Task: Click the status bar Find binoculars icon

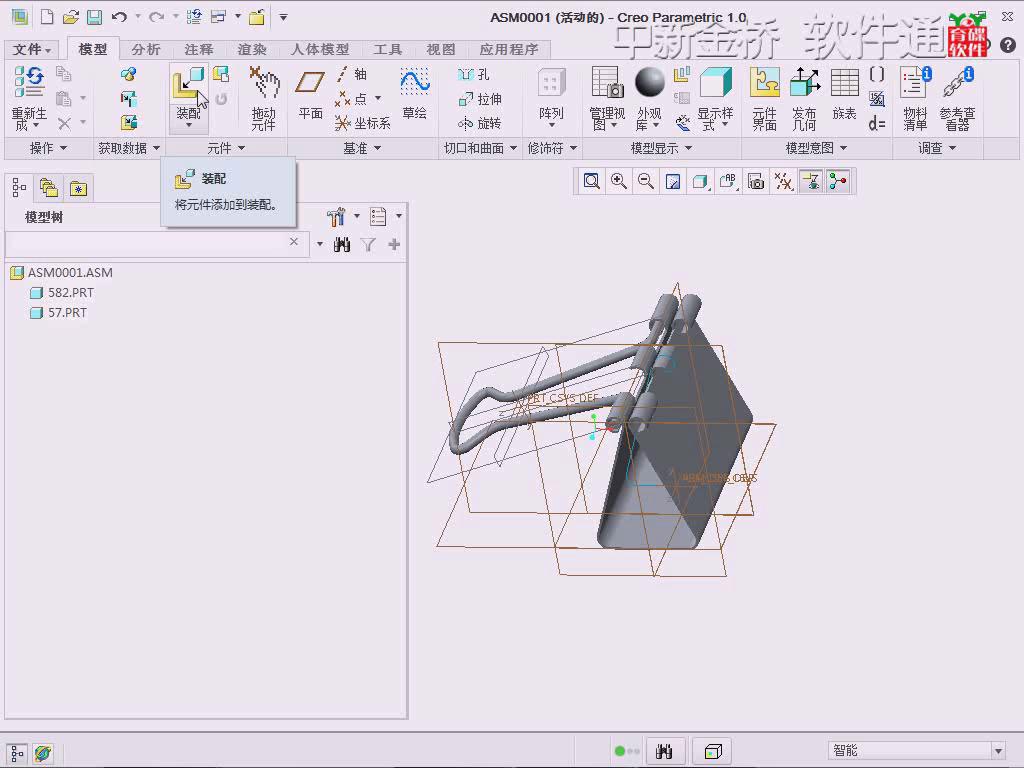Action: click(664, 752)
